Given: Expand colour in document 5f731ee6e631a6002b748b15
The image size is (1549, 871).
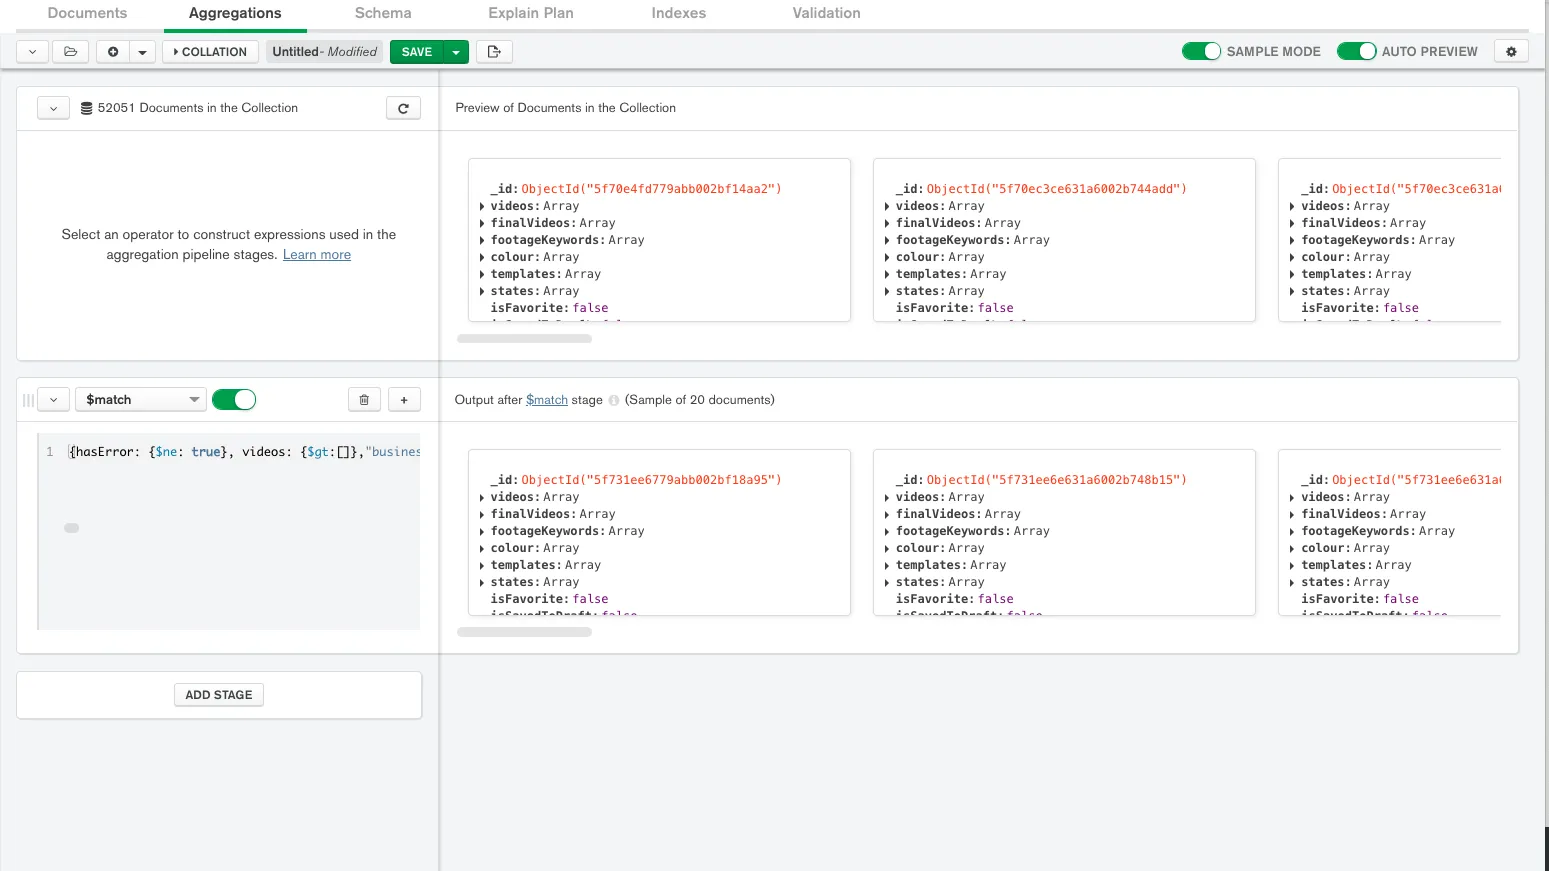Looking at the screenshot, I should 887,548.
